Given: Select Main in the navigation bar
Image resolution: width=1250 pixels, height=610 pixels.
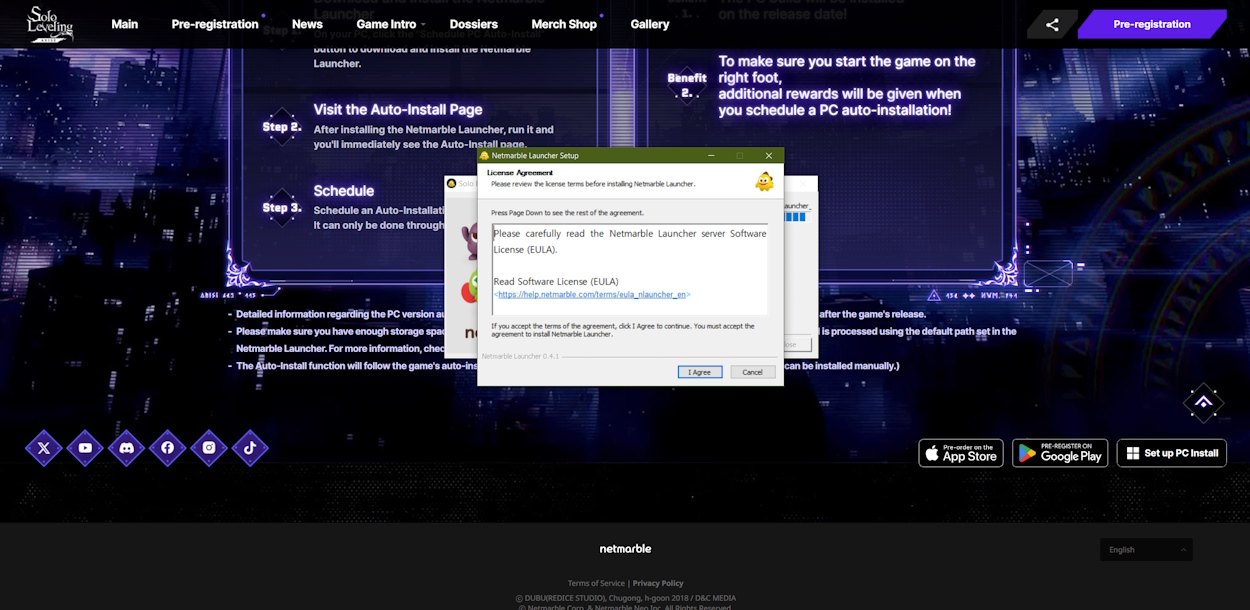Looking at the screenshot, I should tap(124, 23).
